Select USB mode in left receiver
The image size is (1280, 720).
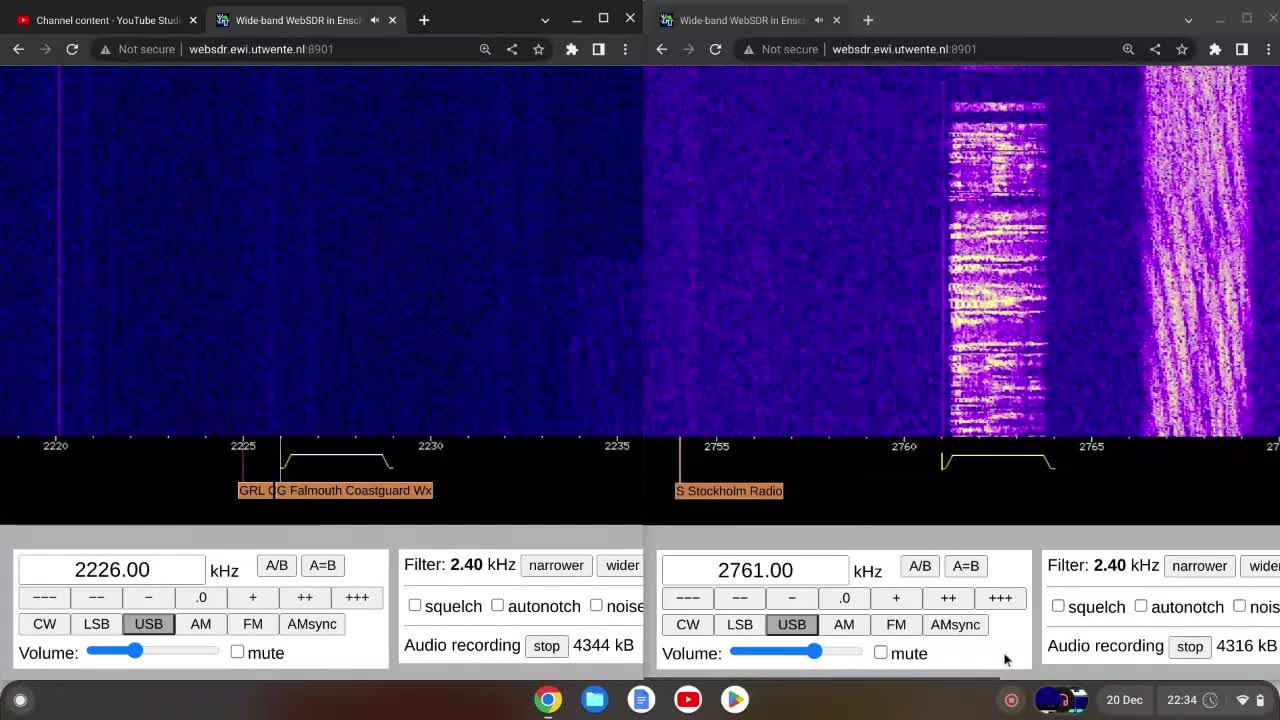(148, 624)
